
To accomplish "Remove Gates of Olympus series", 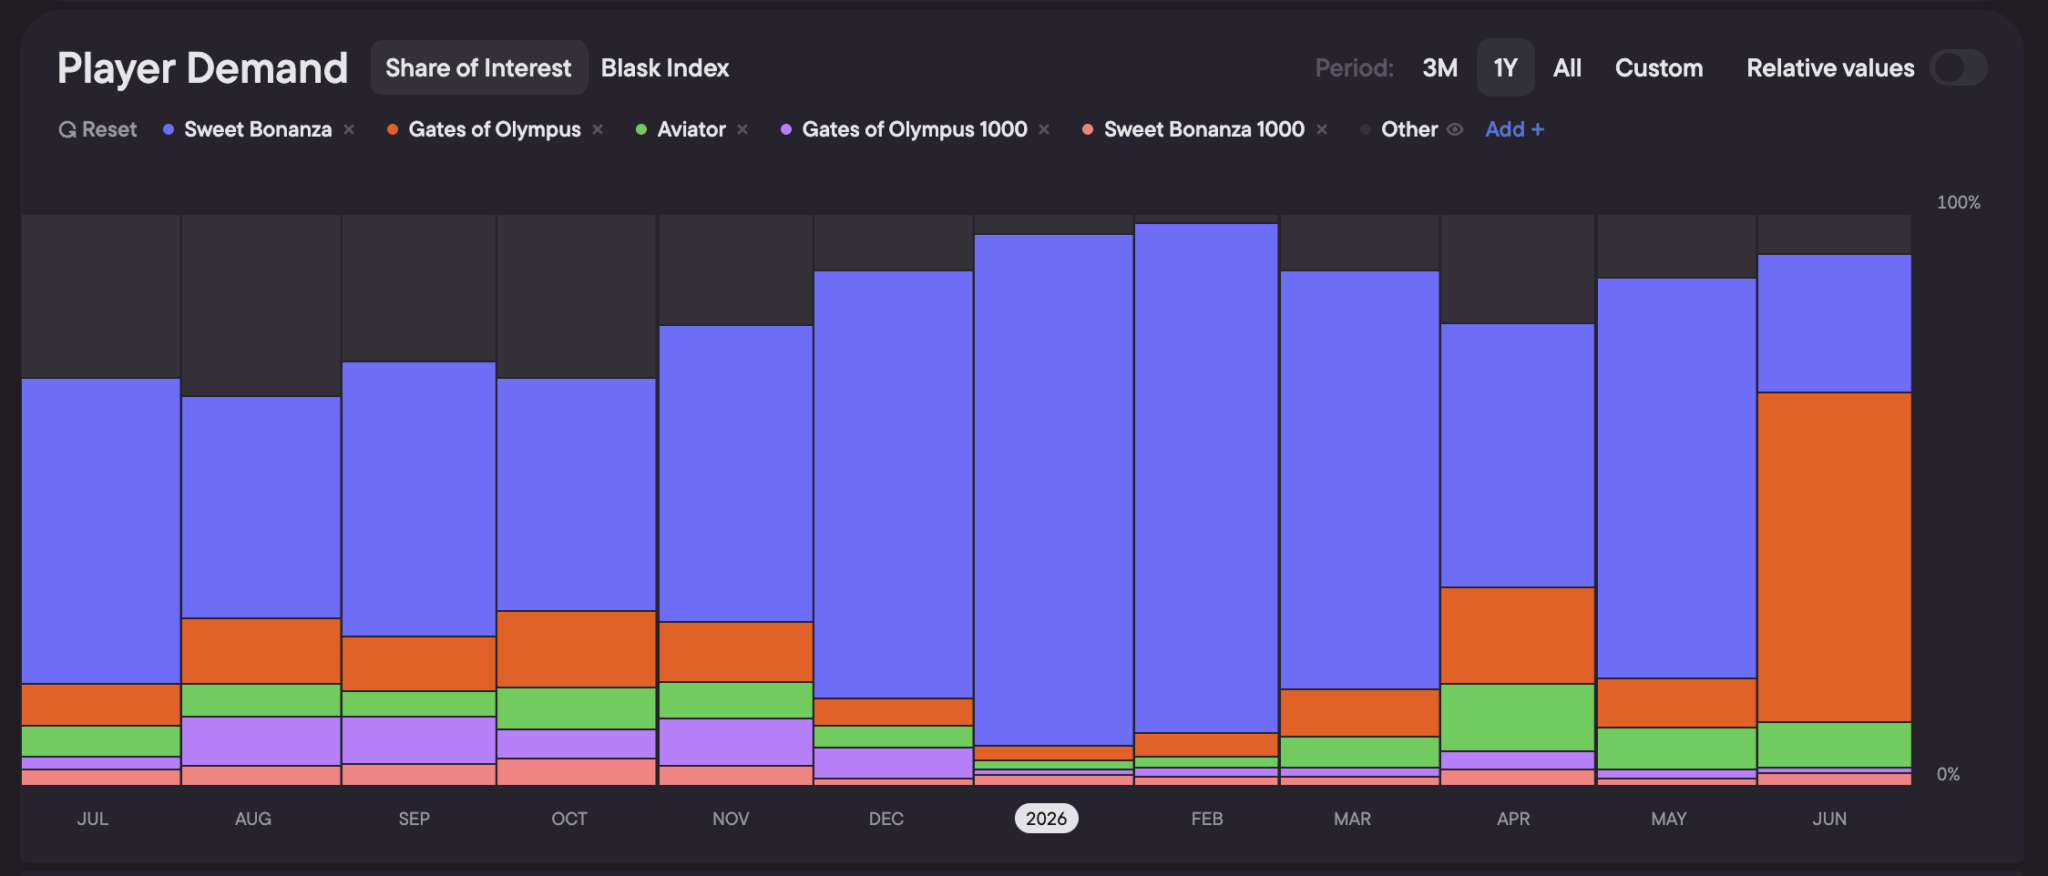I will click(x=598, y=129).
